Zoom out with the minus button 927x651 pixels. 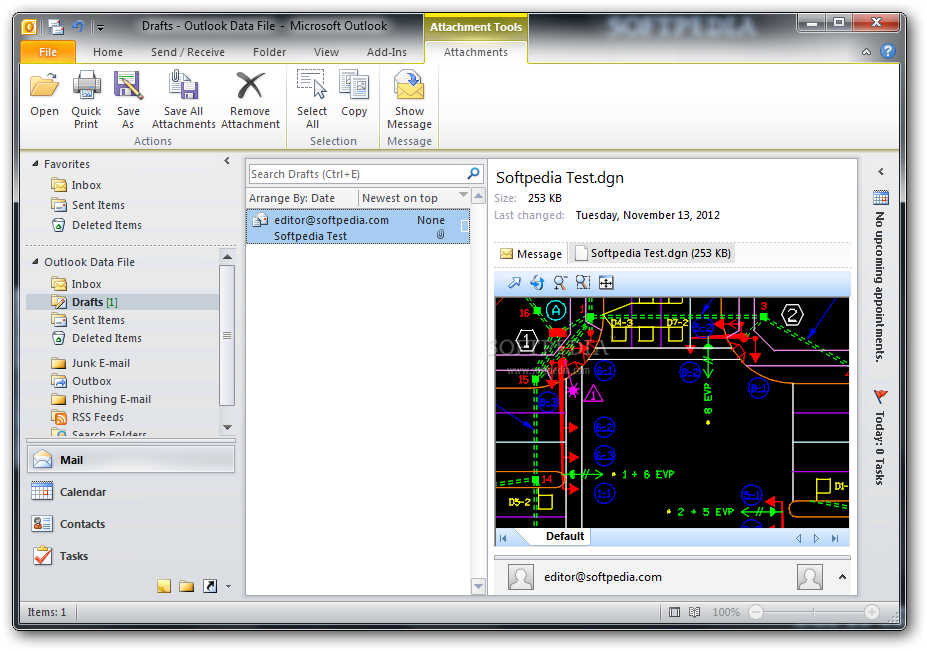[x=756, y=612]
